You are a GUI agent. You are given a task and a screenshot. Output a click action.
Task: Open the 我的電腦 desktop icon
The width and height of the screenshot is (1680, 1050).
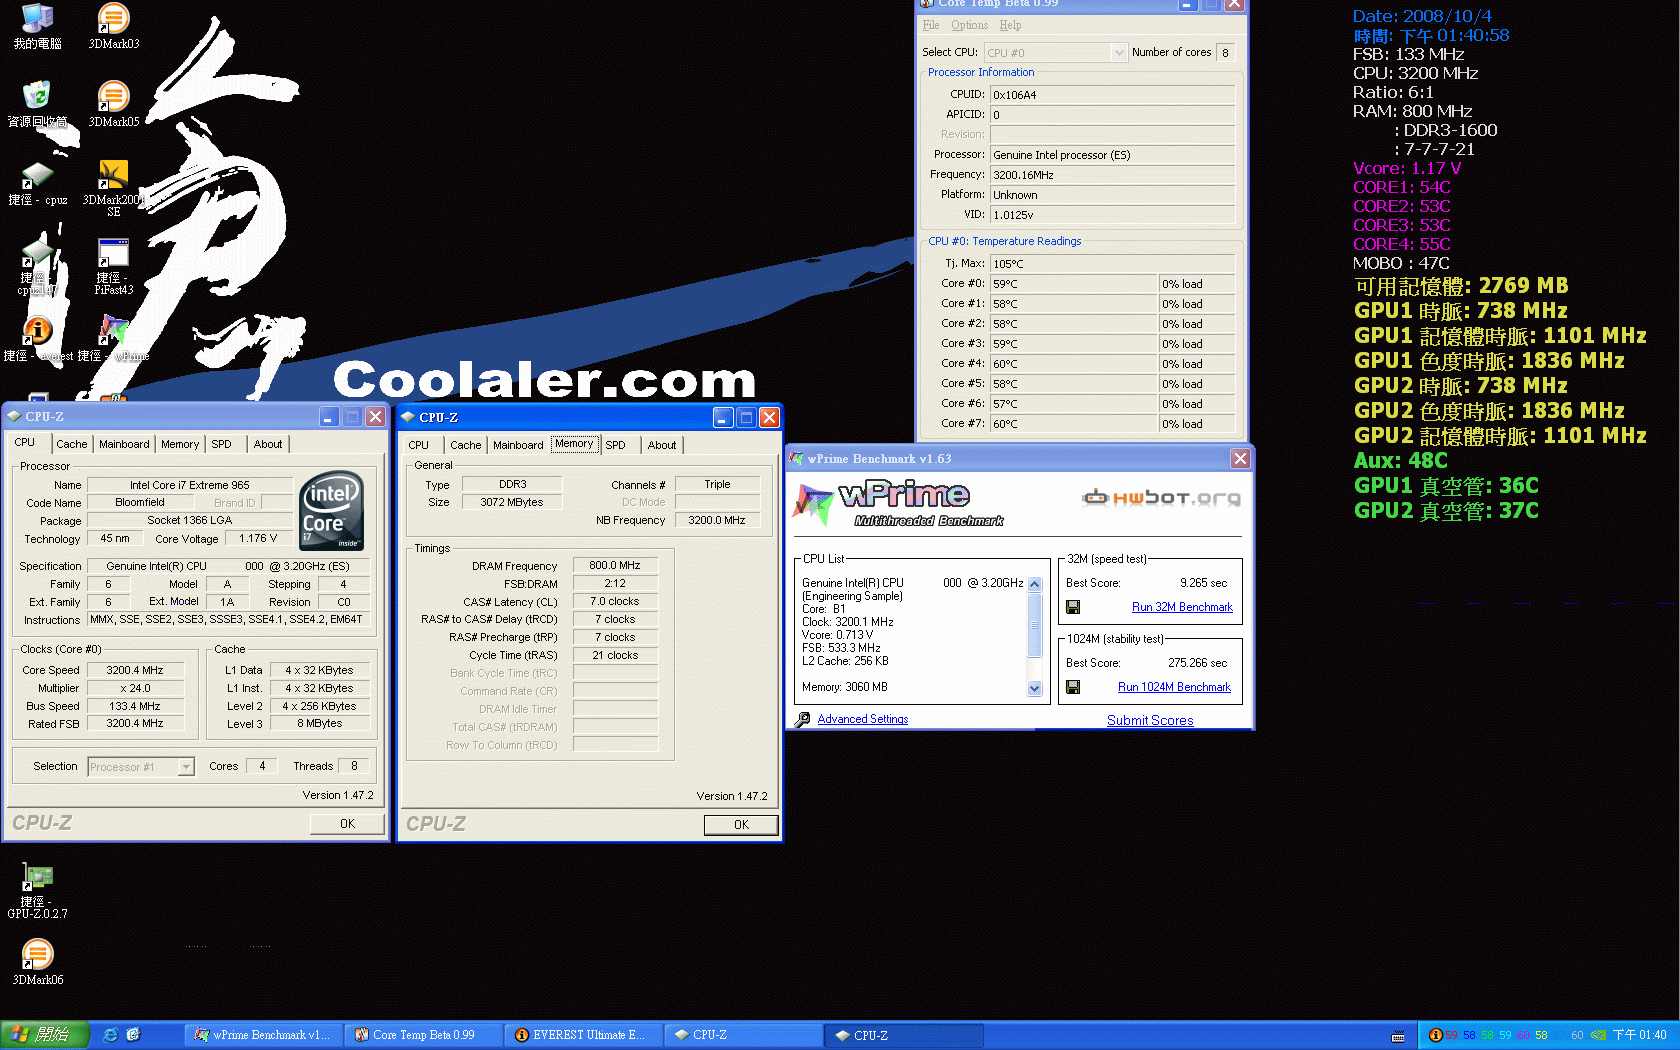coord(37,26)
